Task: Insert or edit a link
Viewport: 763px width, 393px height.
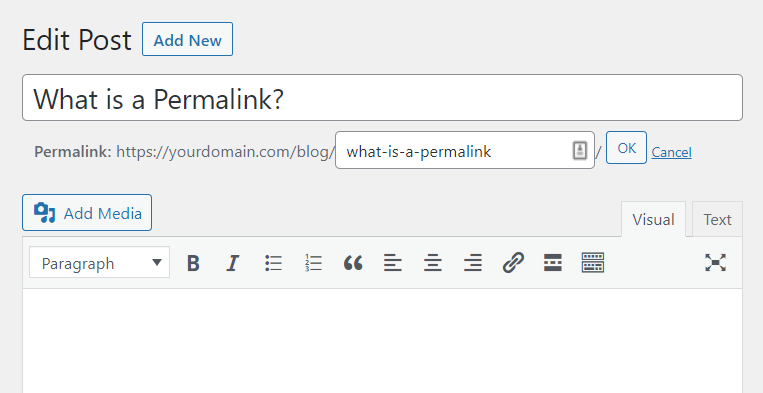Action: pos(513,263)
